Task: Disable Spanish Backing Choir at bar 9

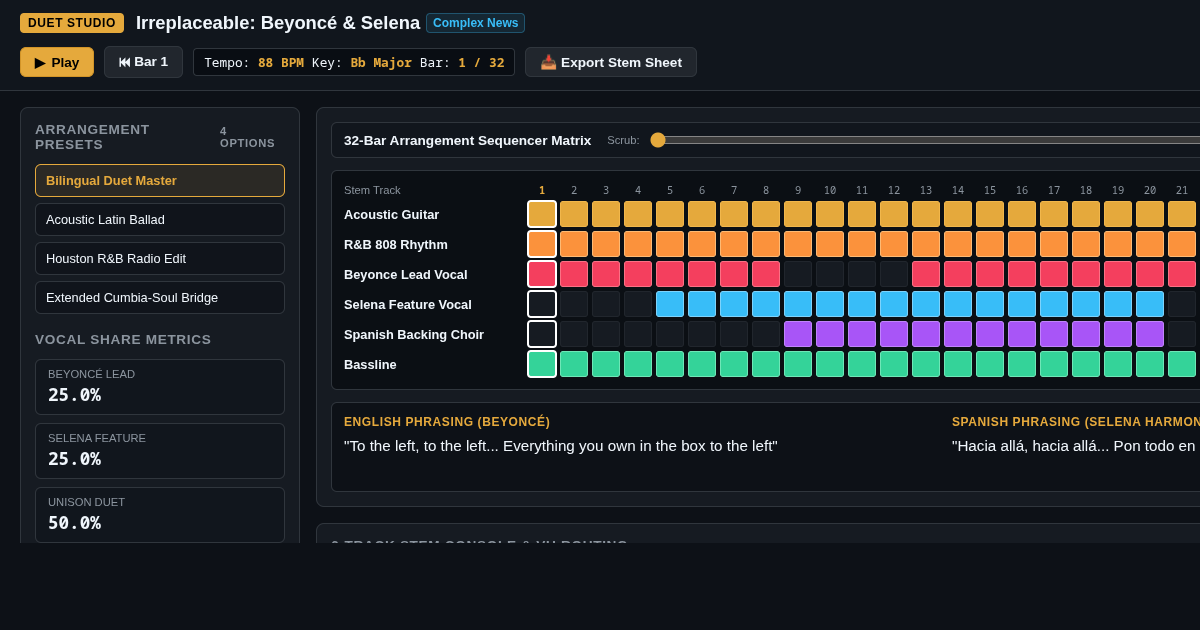Action: pyautogui.click(x=798, y=334)
